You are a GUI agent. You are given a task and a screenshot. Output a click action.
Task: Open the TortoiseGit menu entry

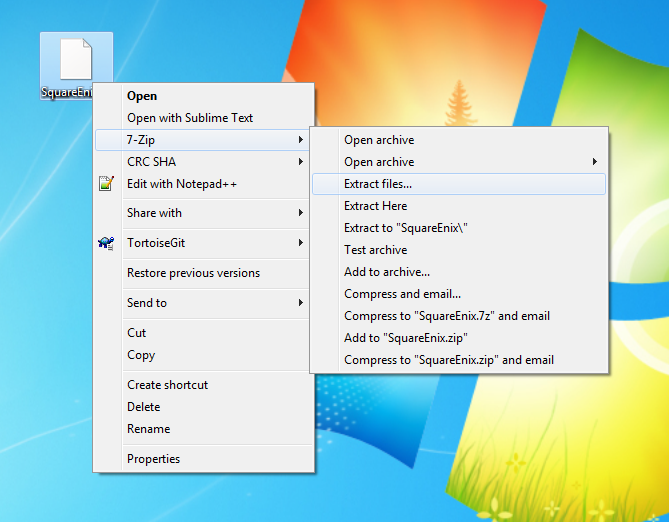point(204,243)
